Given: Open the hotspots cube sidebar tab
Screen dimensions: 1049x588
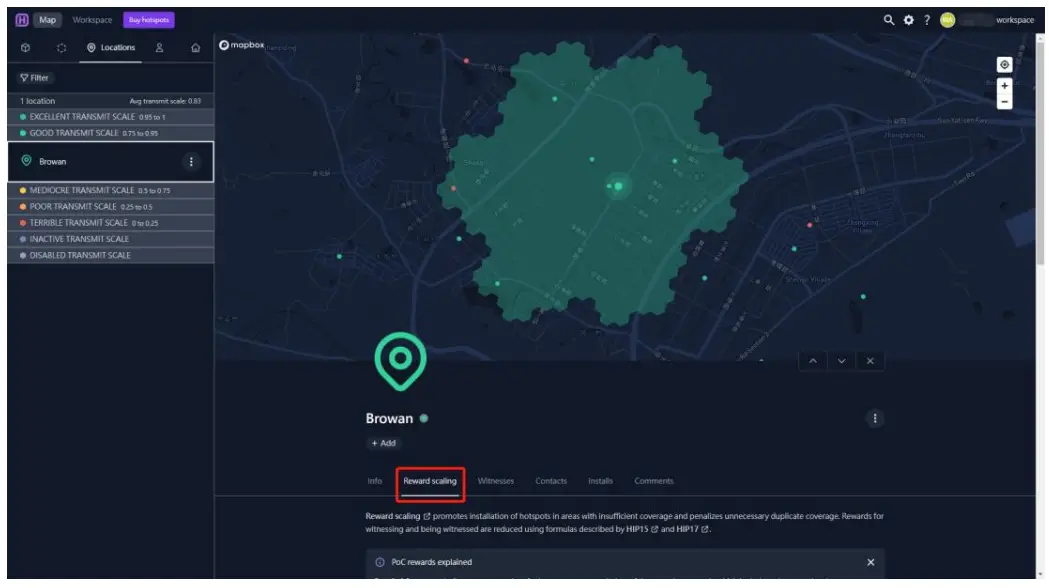Looking at the screenshot, I should pyautogui.click(x=25, y=47).
